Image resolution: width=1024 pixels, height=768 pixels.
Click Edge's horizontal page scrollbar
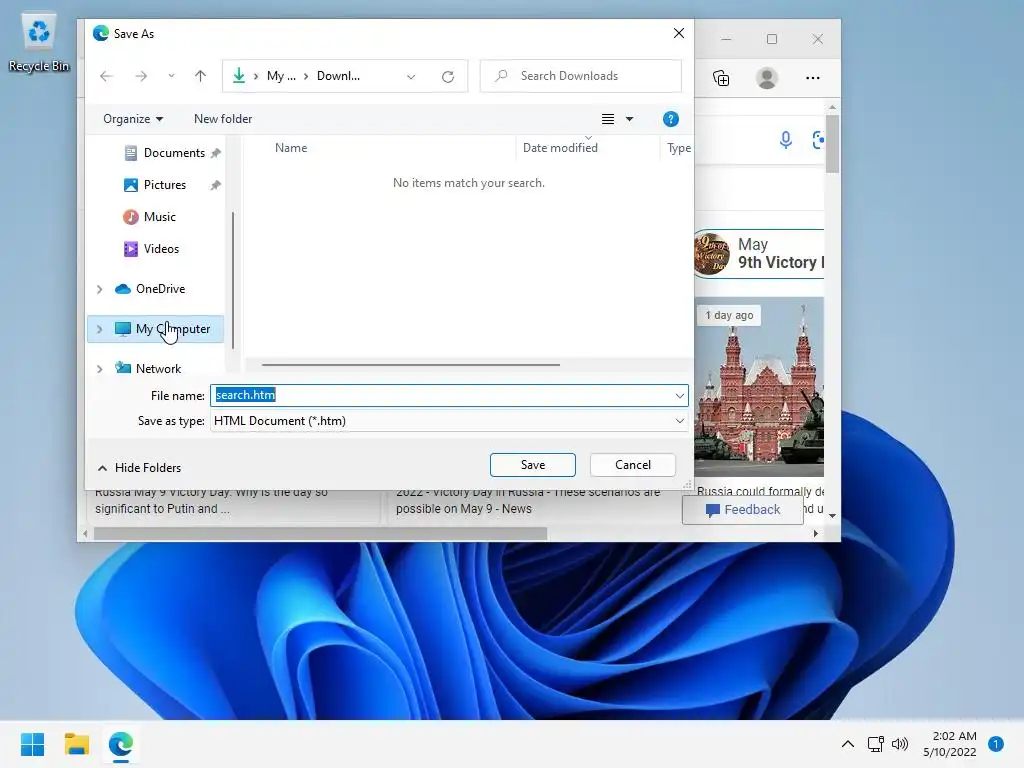click(320, 534)
